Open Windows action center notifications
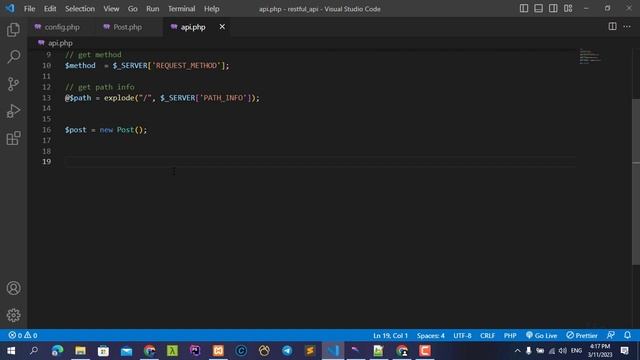640x360 pixels. tap(624, 351)
